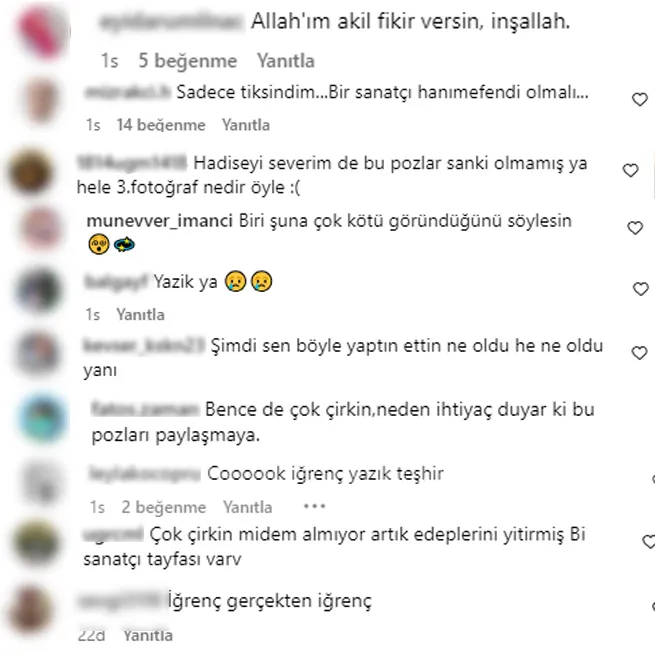Open three-dots menu under 'Coooook iğrenç' comment
The width and height of the screenshot is (655, 655).
coord(314,507)
